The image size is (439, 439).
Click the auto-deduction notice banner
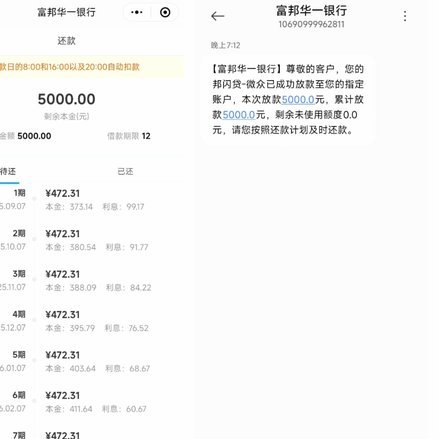point(92,67)
